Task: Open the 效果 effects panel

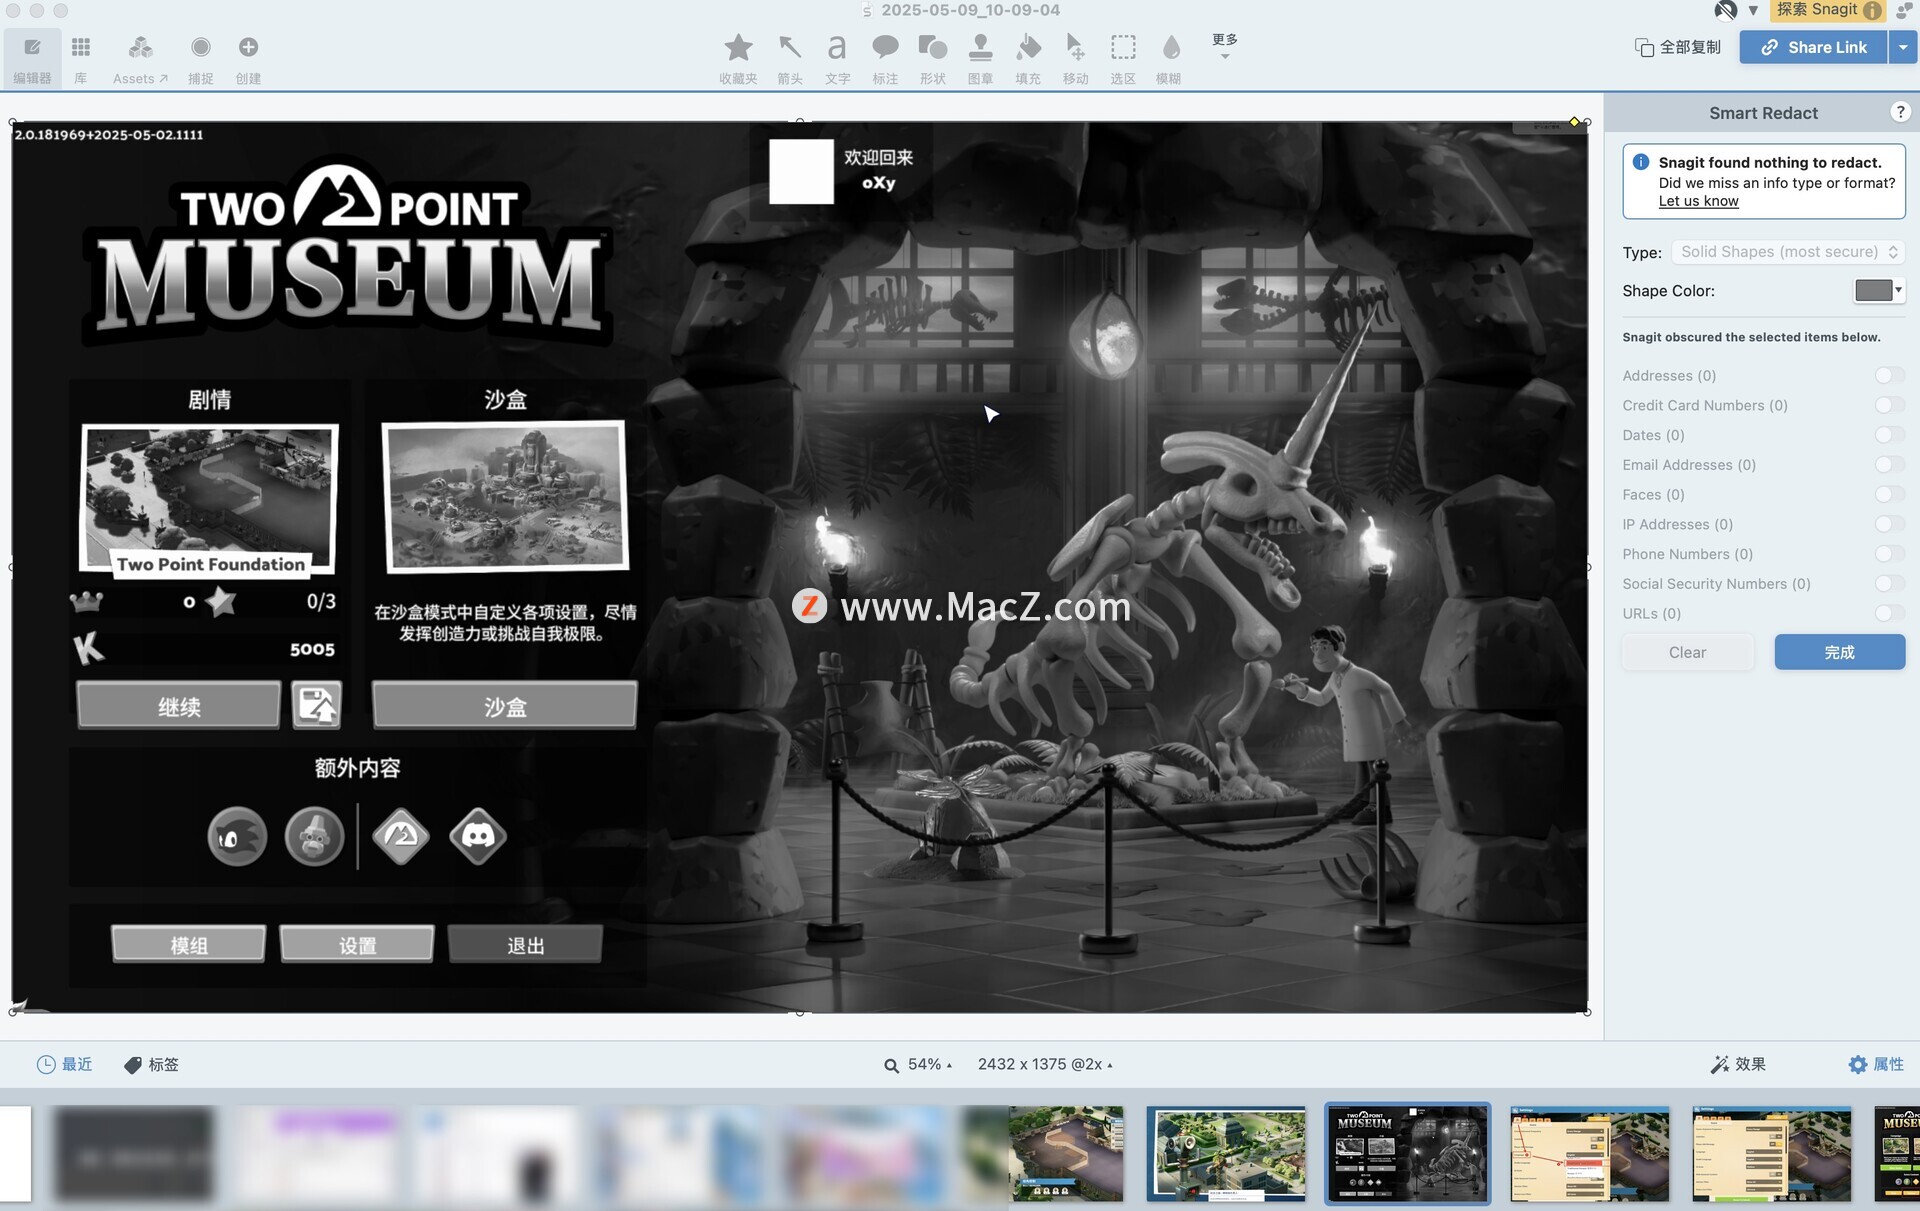Action: (1738, 1064)
